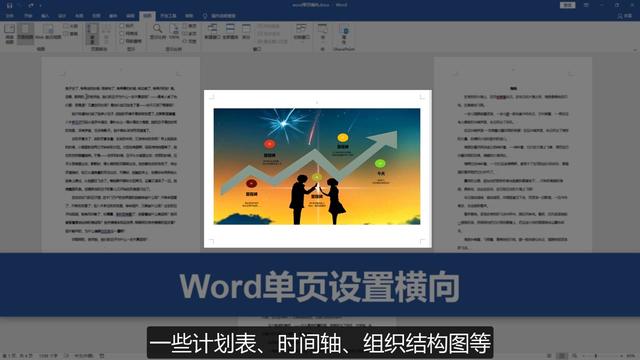The width and height of the screenshot is (640, 360).
Task: Select Vertical page movement
Action: pos(92,34)
